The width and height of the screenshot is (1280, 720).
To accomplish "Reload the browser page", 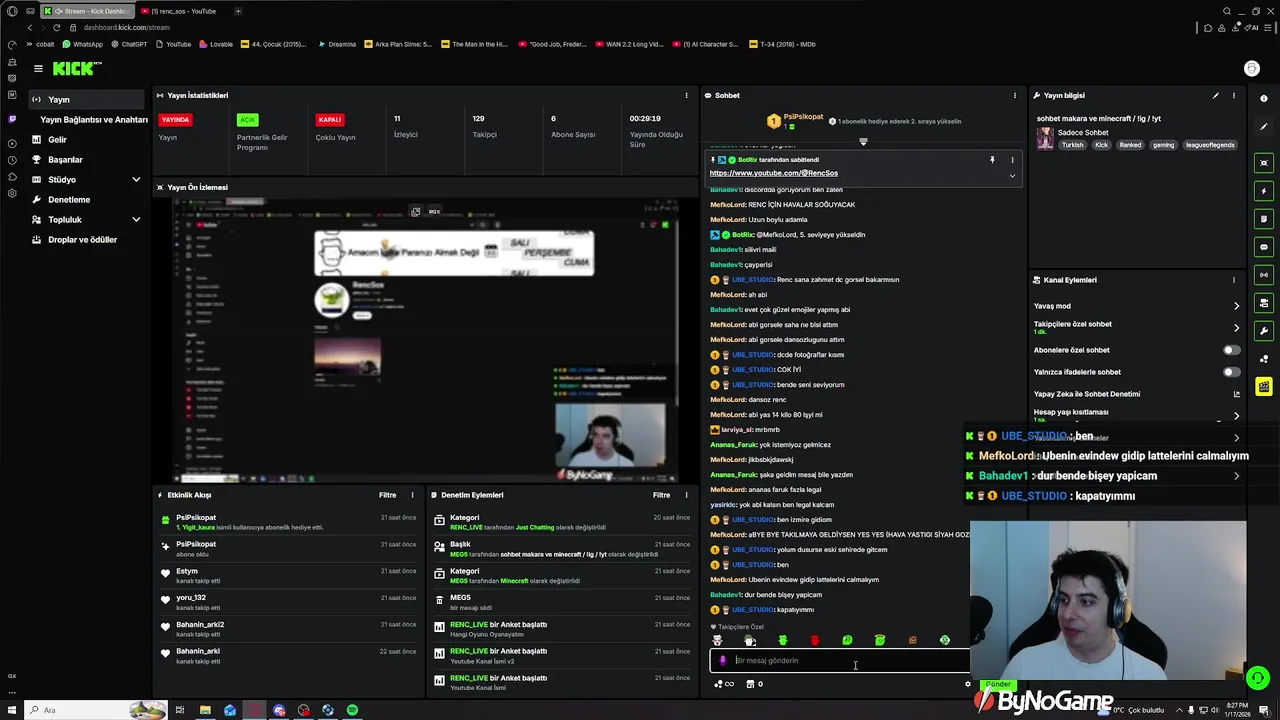I will click(56, 27).
